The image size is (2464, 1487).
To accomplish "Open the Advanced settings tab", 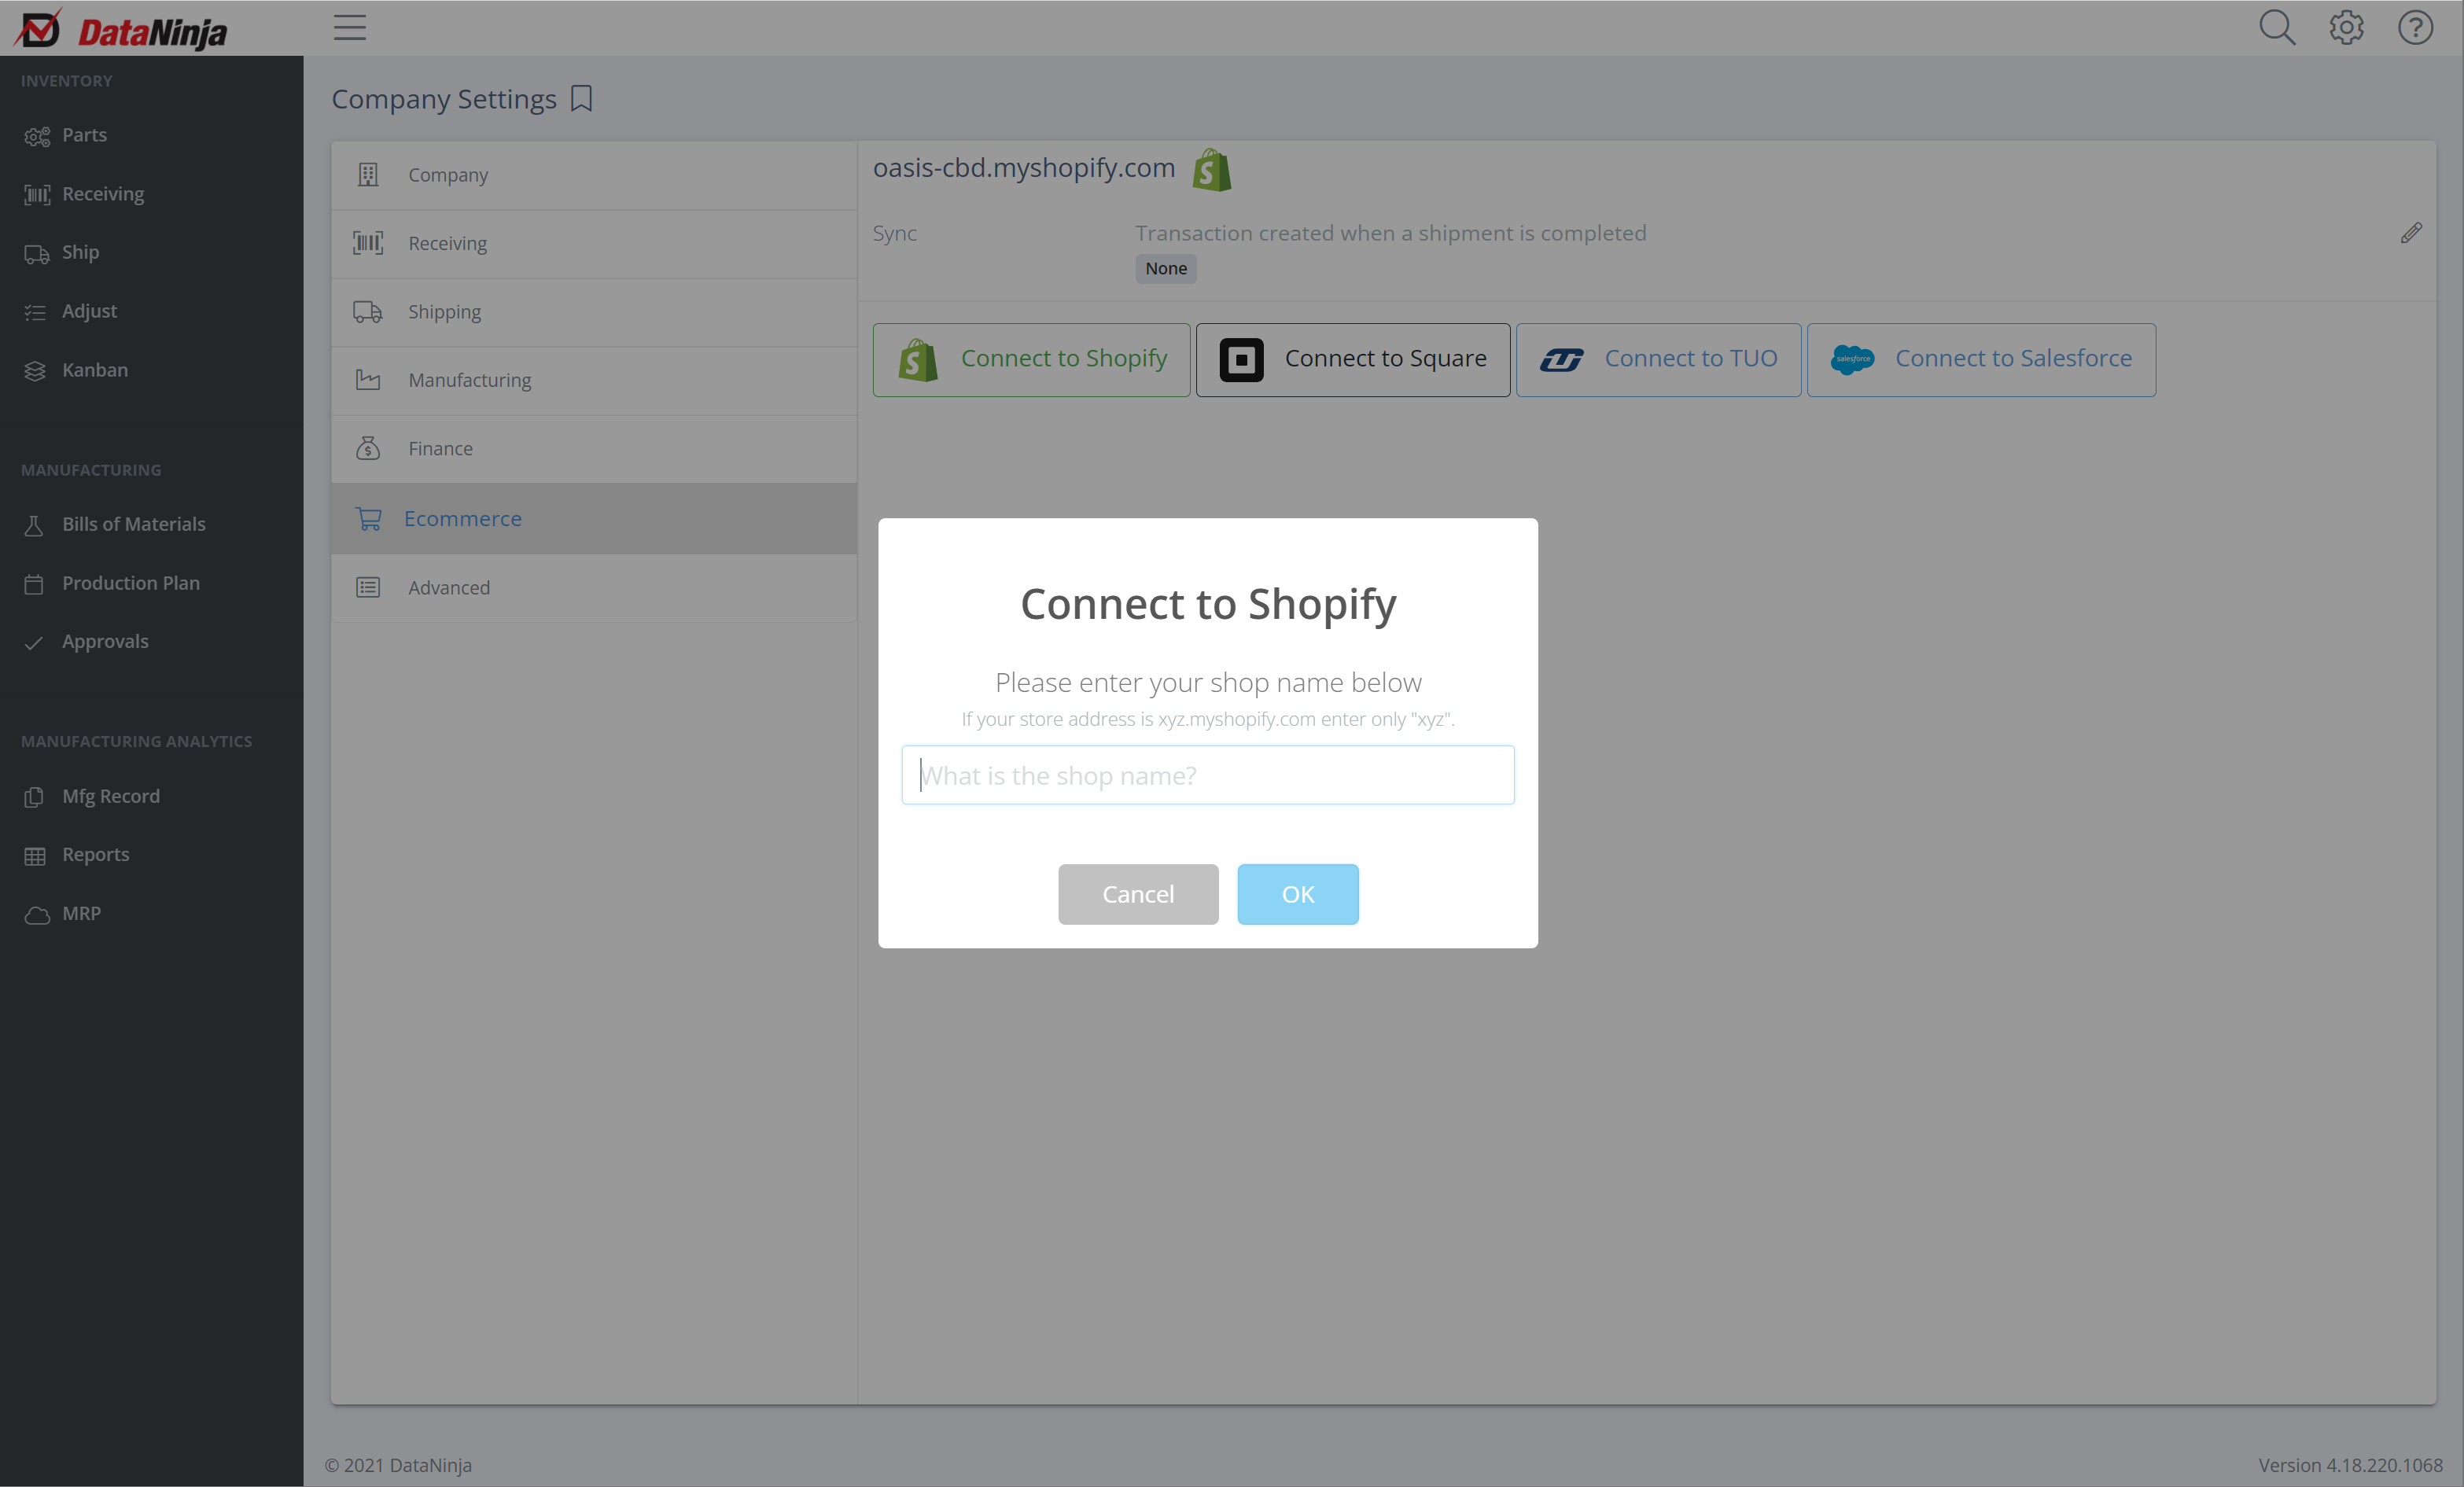I will 448,588.
